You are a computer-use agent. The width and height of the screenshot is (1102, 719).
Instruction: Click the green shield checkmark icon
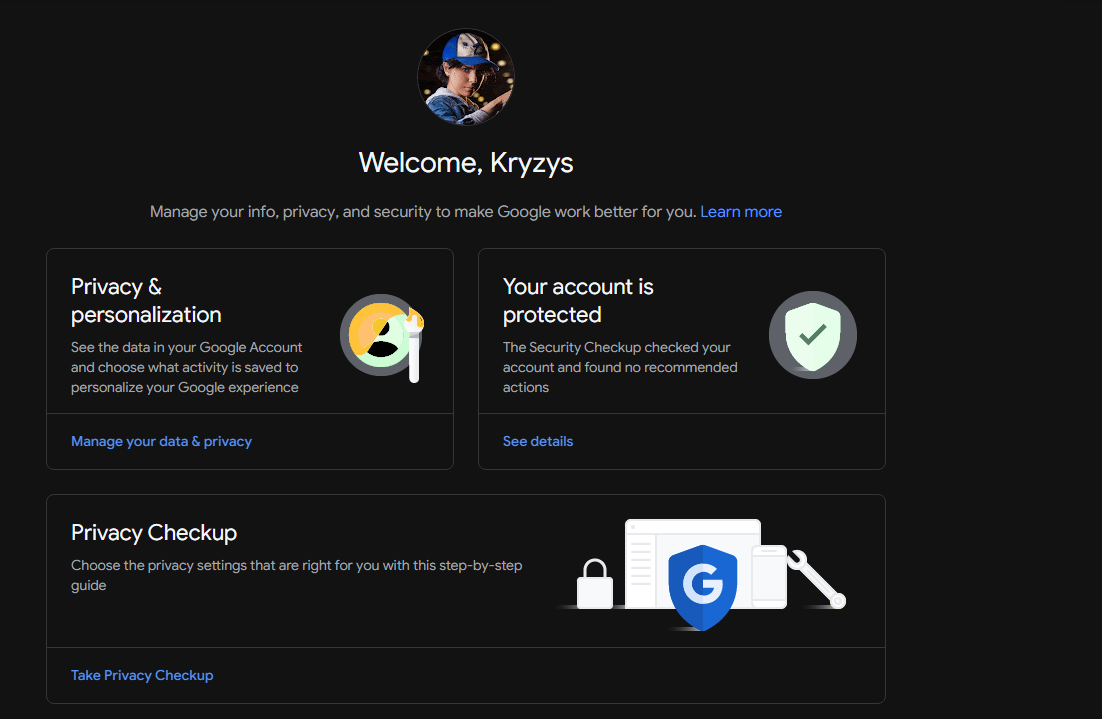(812, 335)
